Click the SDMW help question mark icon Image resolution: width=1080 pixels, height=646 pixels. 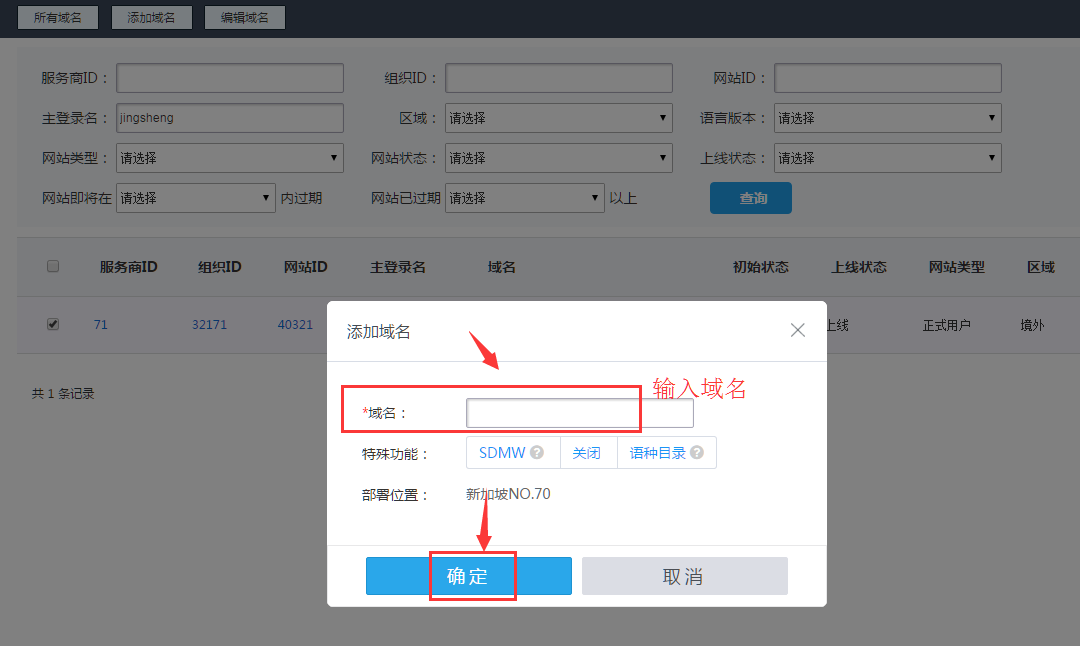[x=537, y=452]
